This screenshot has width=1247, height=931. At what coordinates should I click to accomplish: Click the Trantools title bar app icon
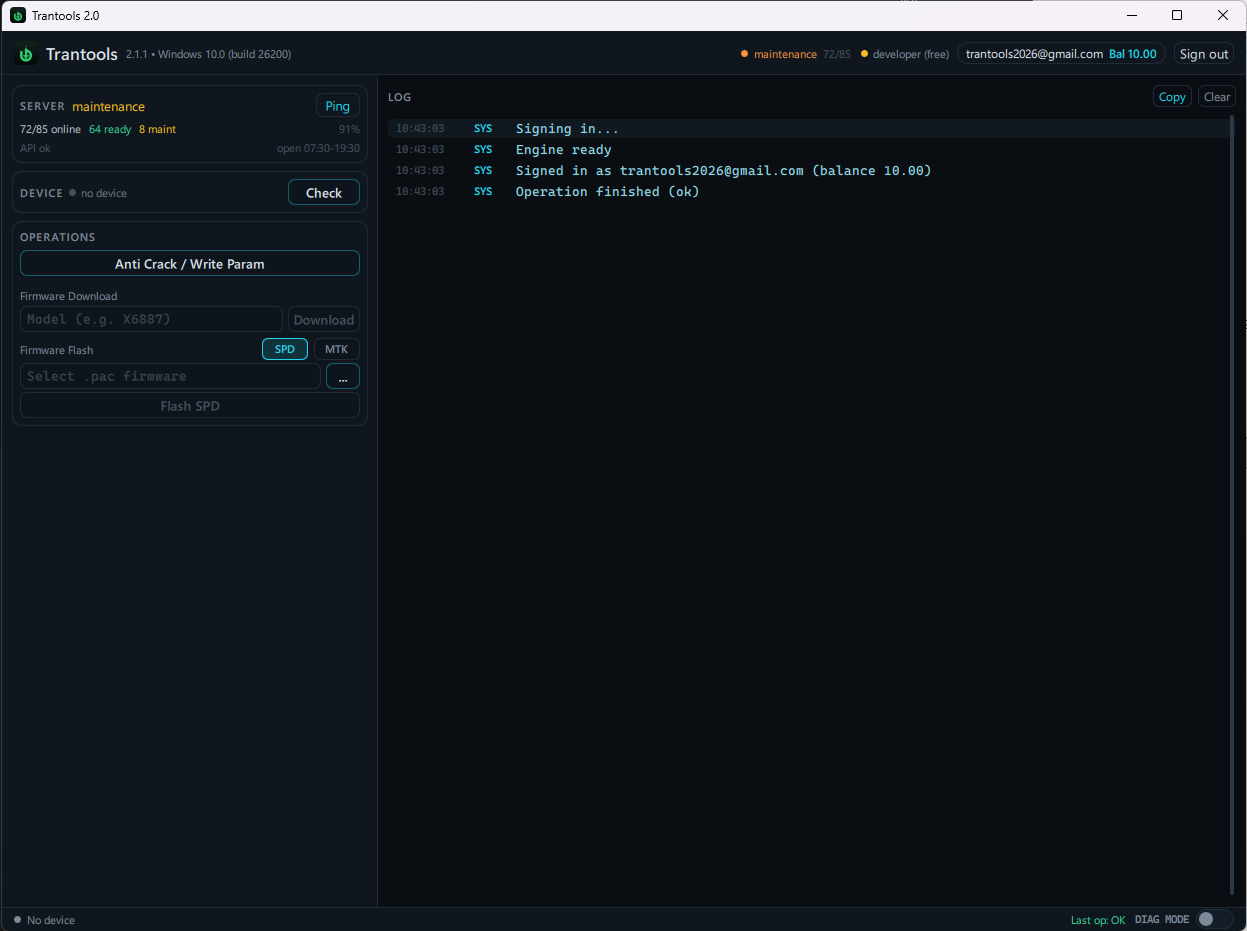click(x=18, y=15)
